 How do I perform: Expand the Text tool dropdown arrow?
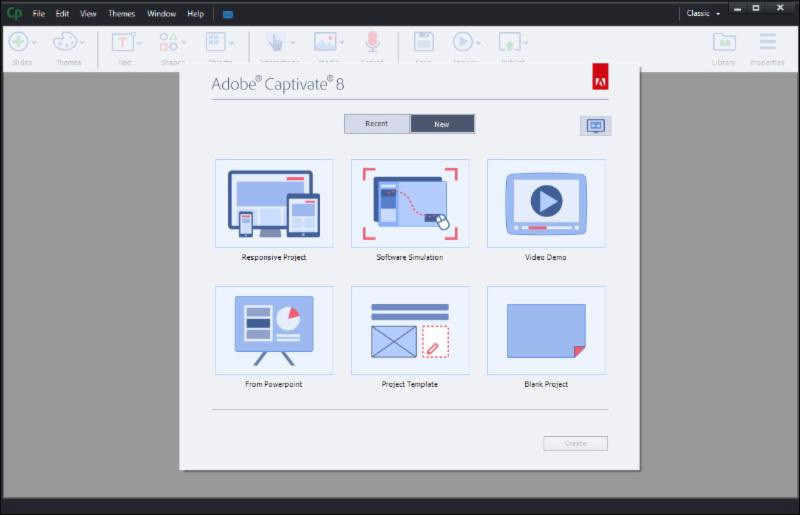point(139,43)
